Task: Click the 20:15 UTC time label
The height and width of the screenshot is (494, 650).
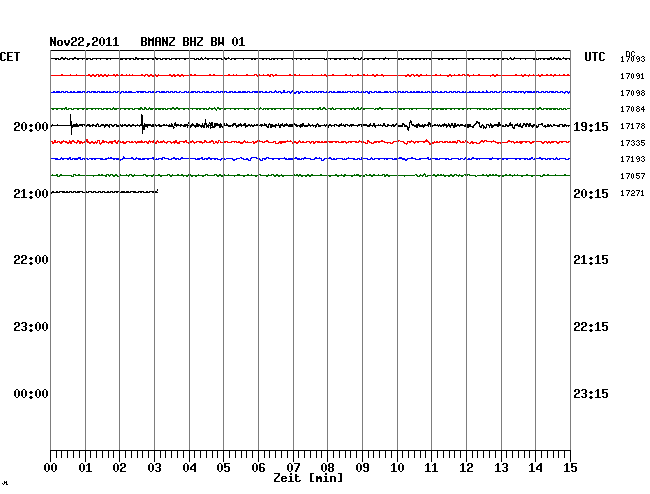Action: click(591, 194)
